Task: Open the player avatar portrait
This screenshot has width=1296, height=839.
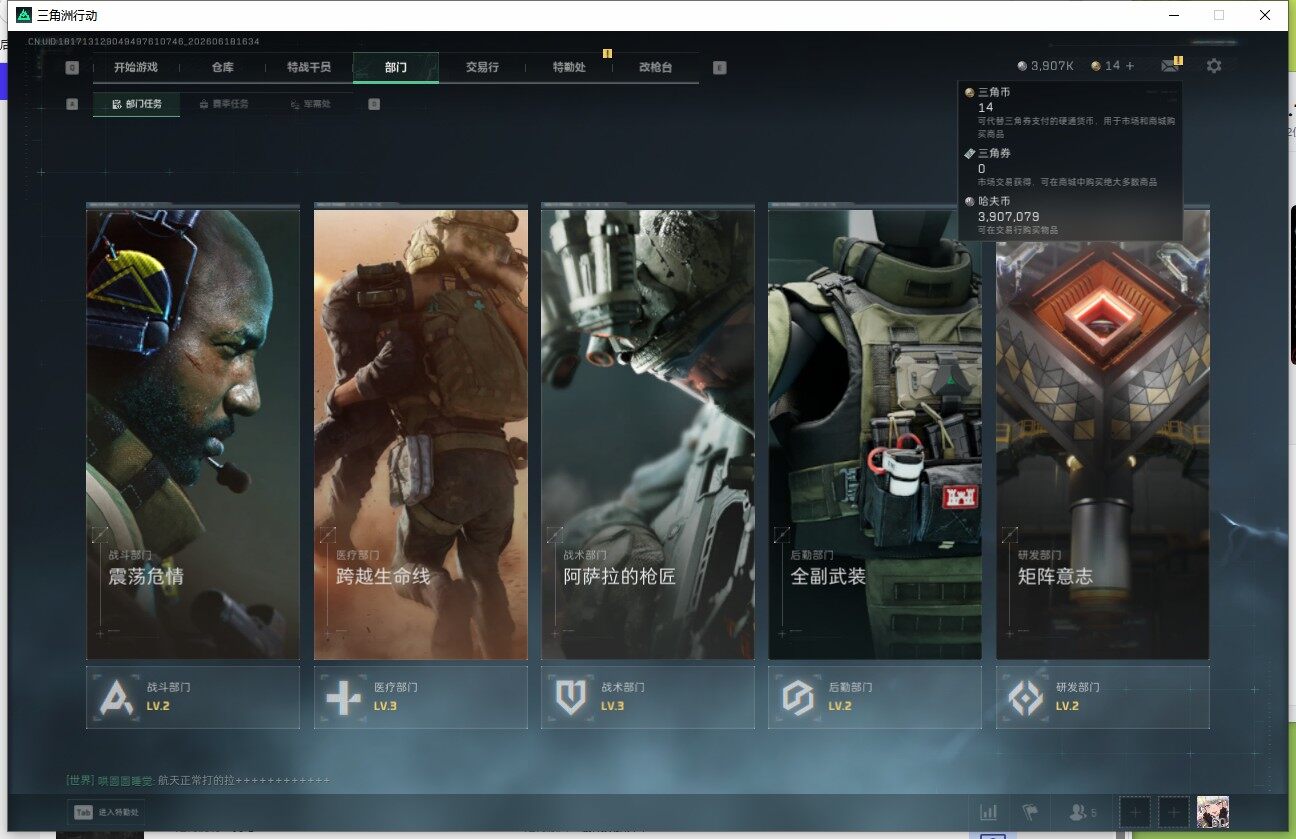Action: click(x=1213, y=812)
